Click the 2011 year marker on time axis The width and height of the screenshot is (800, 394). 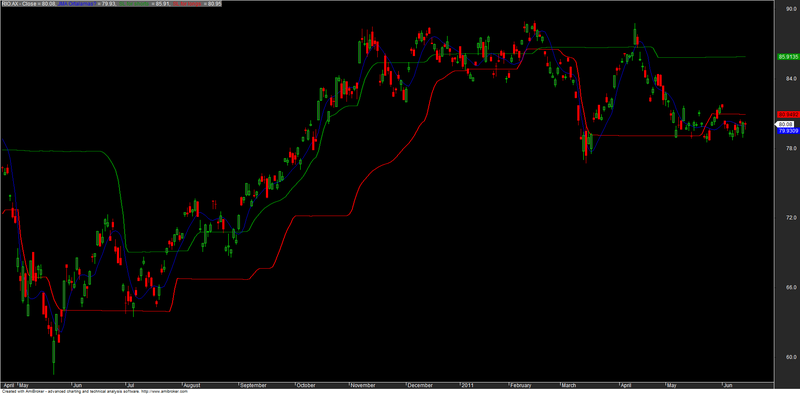click(468, 385)
